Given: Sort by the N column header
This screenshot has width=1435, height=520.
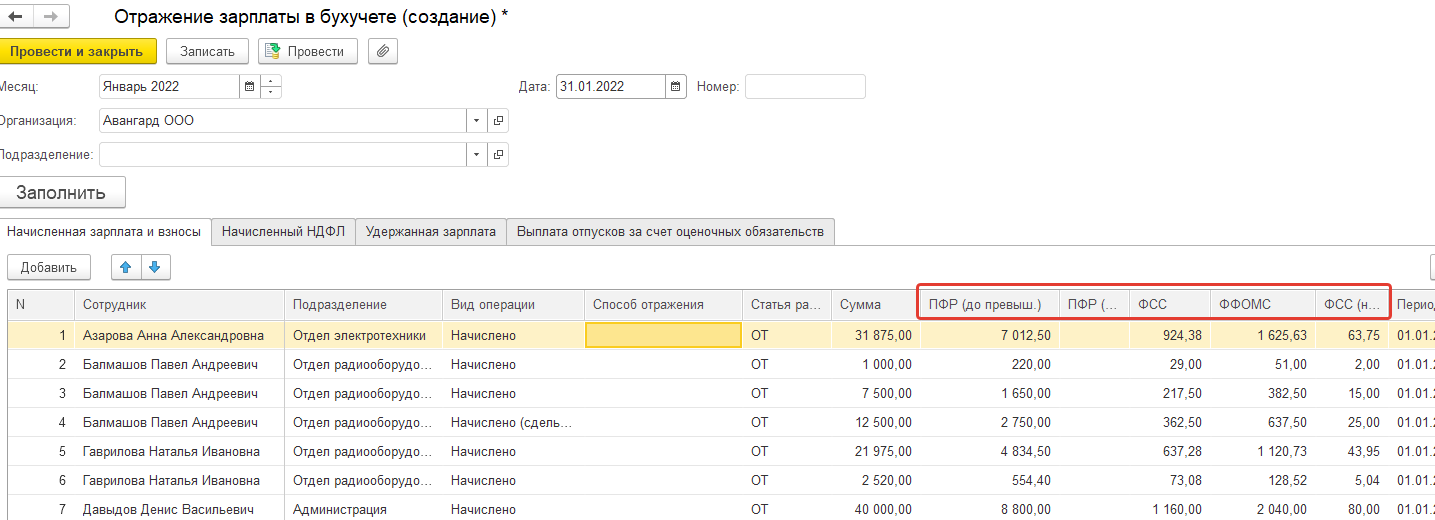Looking at the screenshot, I should click(41, 305).
